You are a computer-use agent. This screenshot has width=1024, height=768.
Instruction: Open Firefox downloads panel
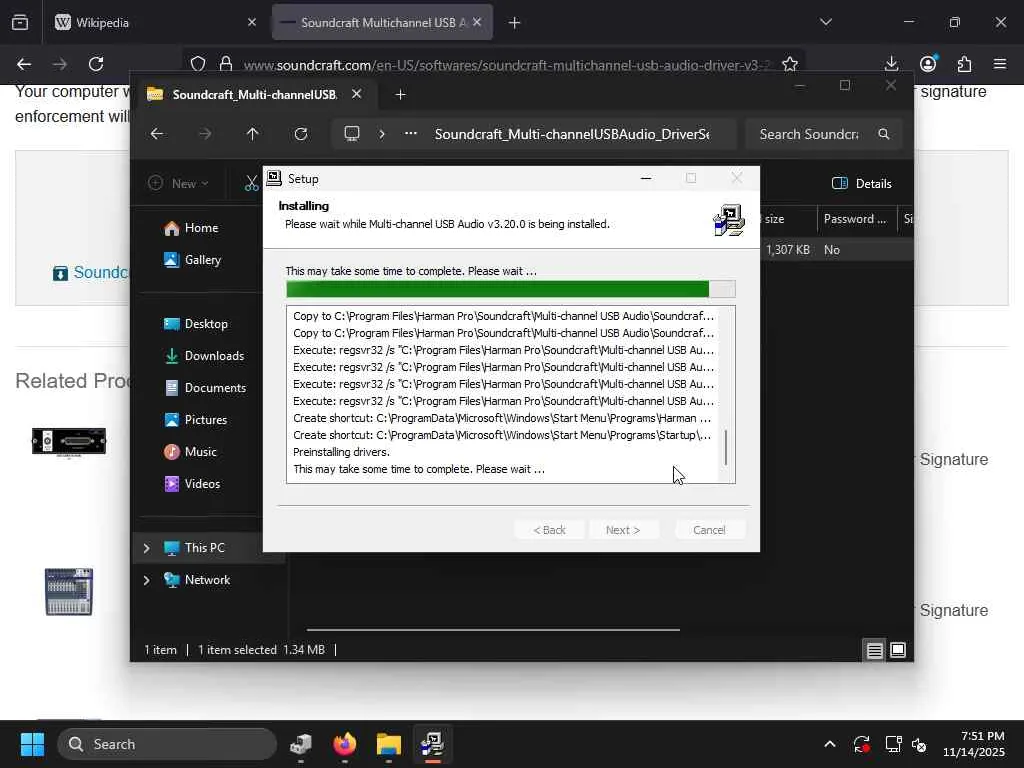pyautogui.click(x=891, y=64)
